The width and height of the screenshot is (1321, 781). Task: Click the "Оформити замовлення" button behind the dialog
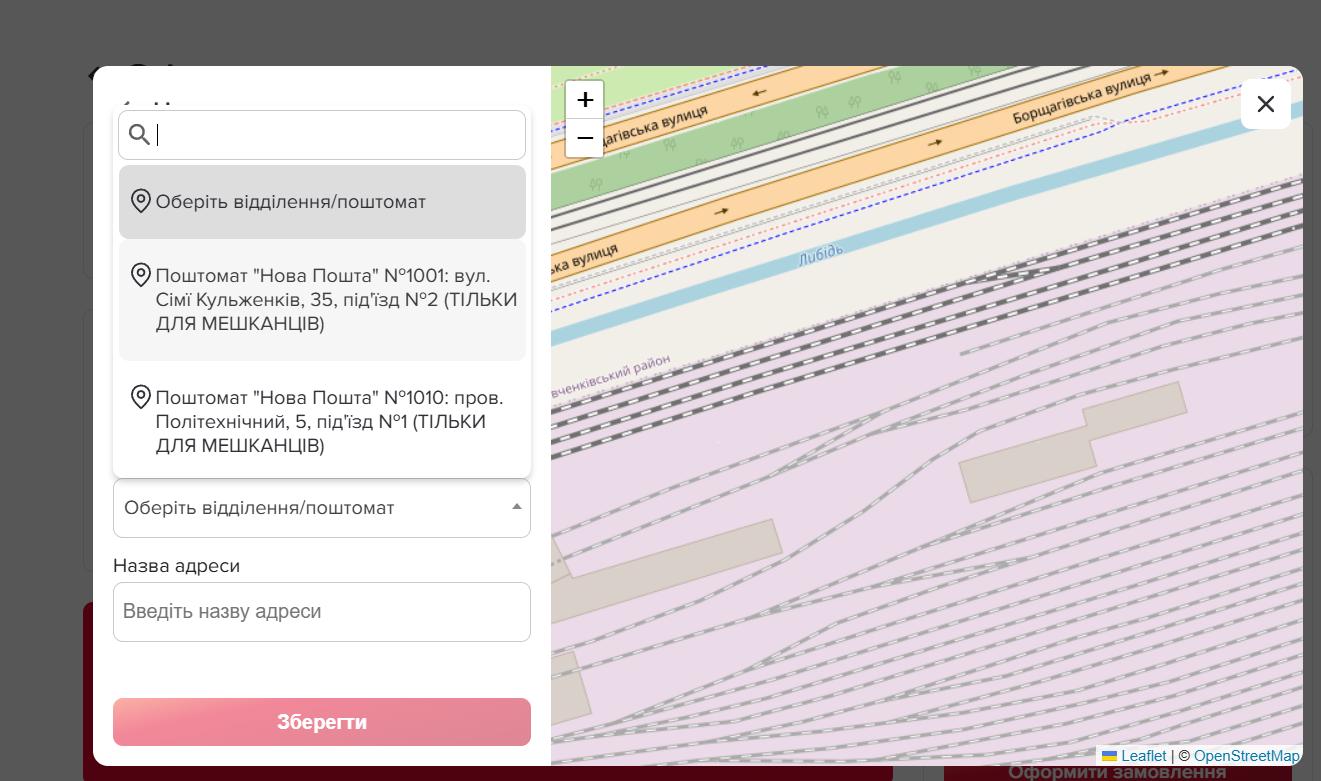pyautogui.click(x=1116, y=772)
